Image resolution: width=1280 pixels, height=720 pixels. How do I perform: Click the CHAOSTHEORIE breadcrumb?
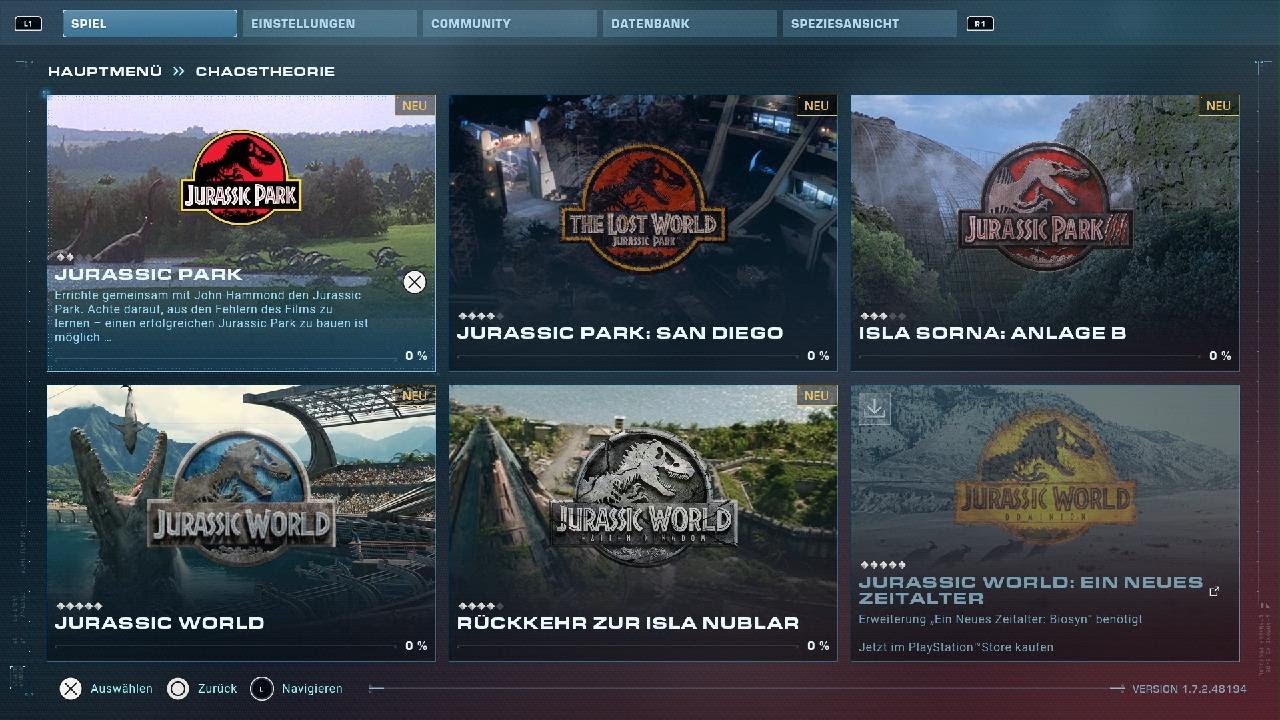[265, 71]
